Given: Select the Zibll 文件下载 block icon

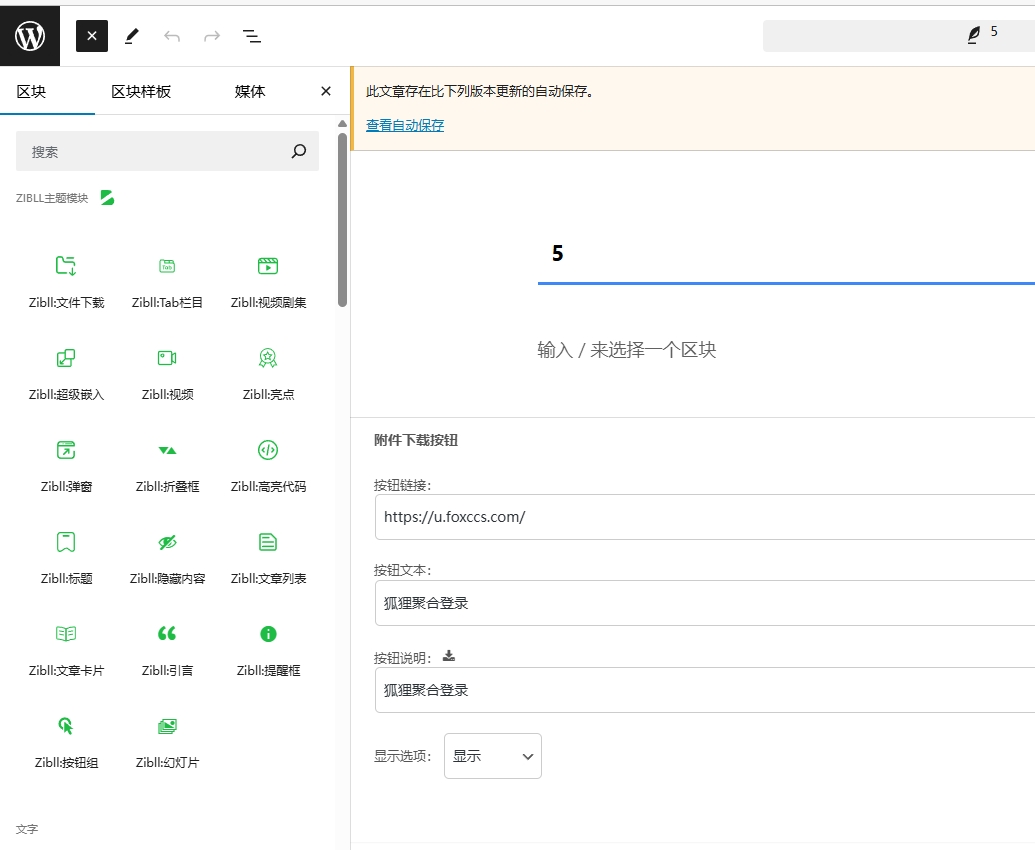Looking at the screenshot, I should coord(65,266).
